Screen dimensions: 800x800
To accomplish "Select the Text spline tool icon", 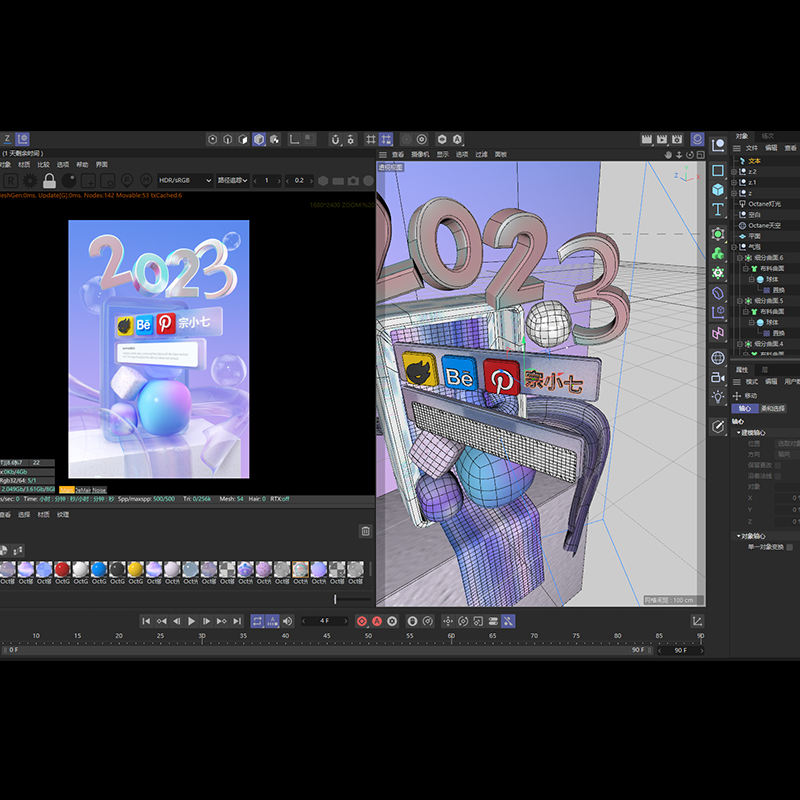I will [718, 209].
